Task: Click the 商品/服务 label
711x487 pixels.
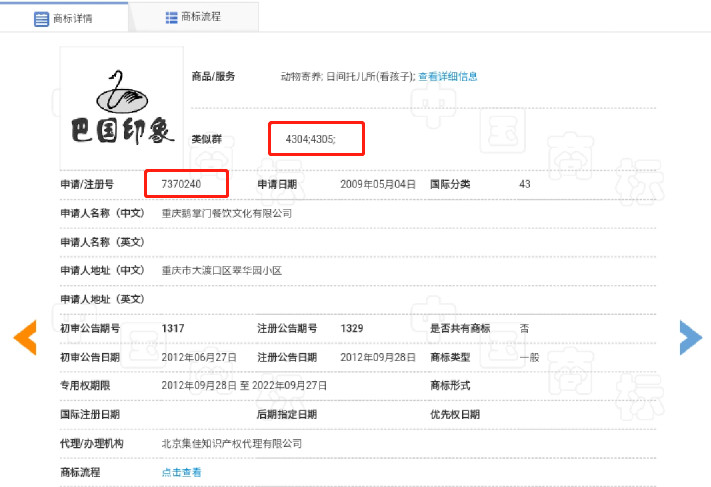Action: click(213, 76)
